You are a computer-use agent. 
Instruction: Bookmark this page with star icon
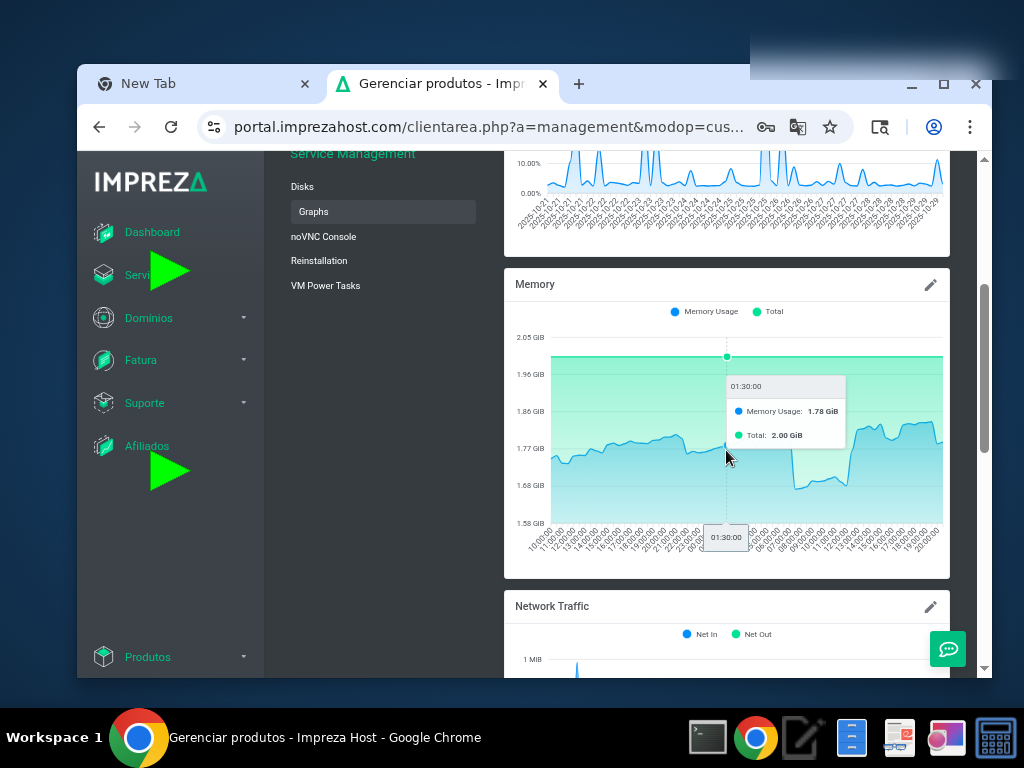click(829, 127)
